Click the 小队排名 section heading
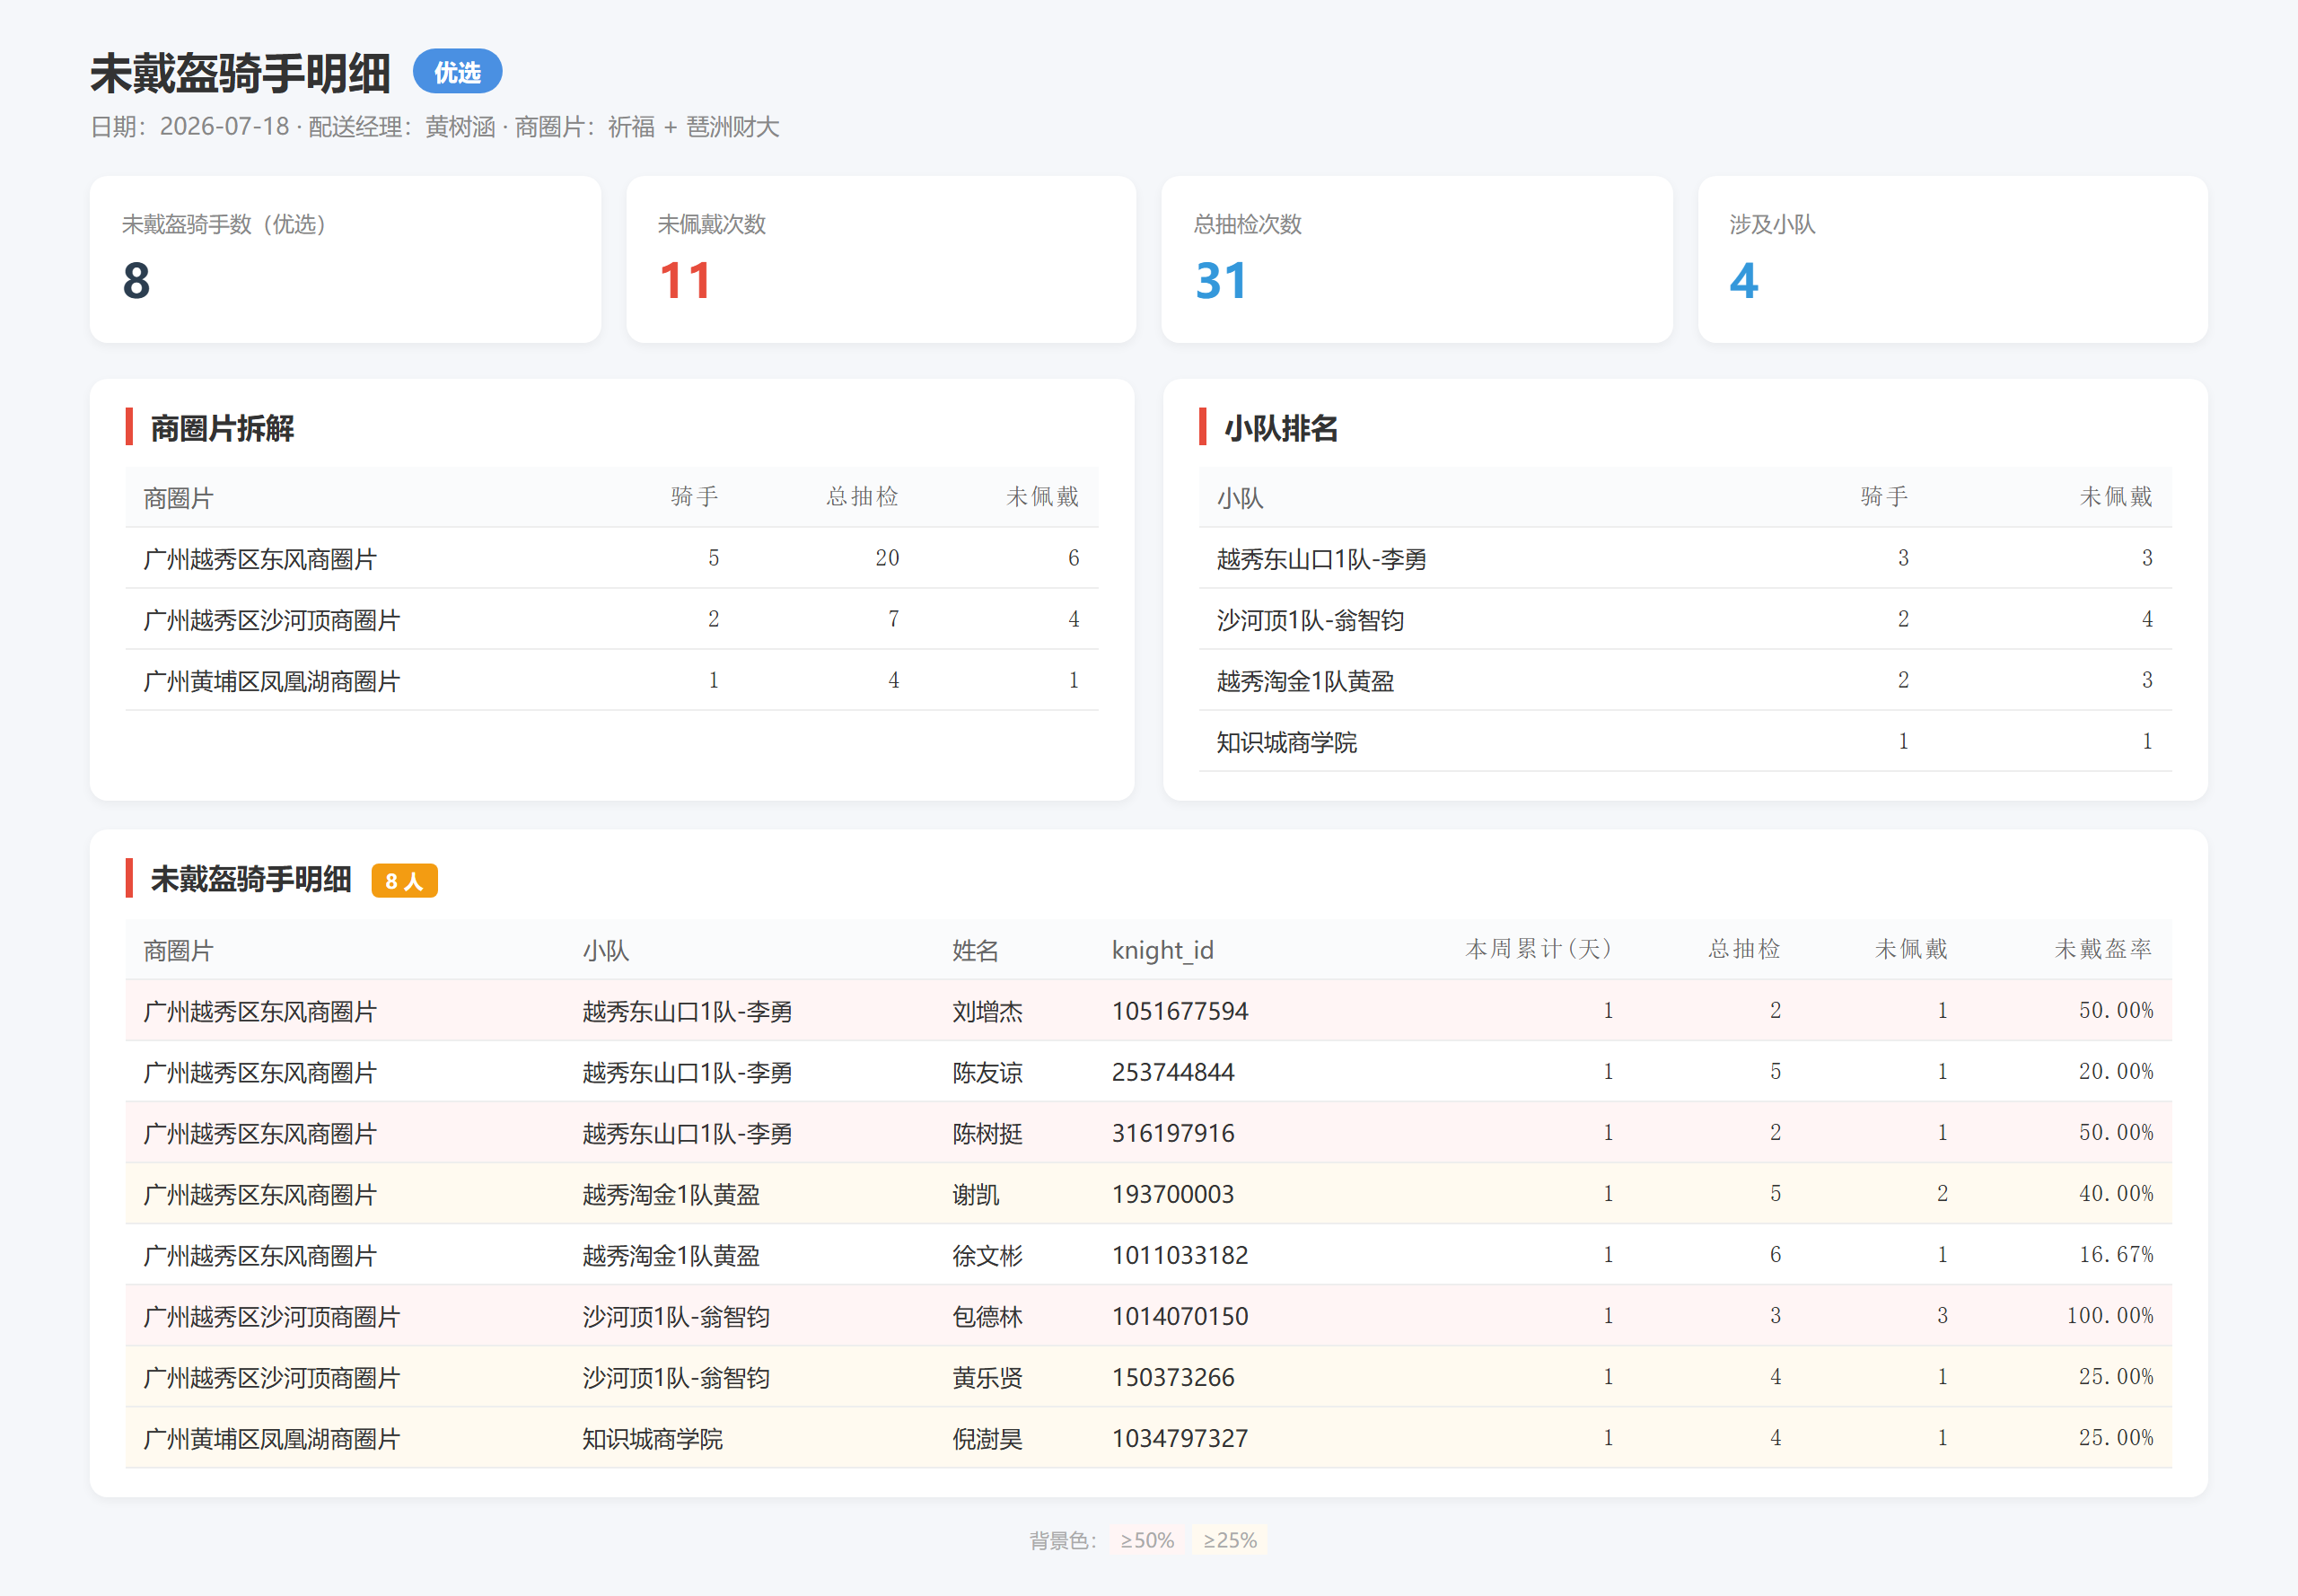 coord(1281,428)
